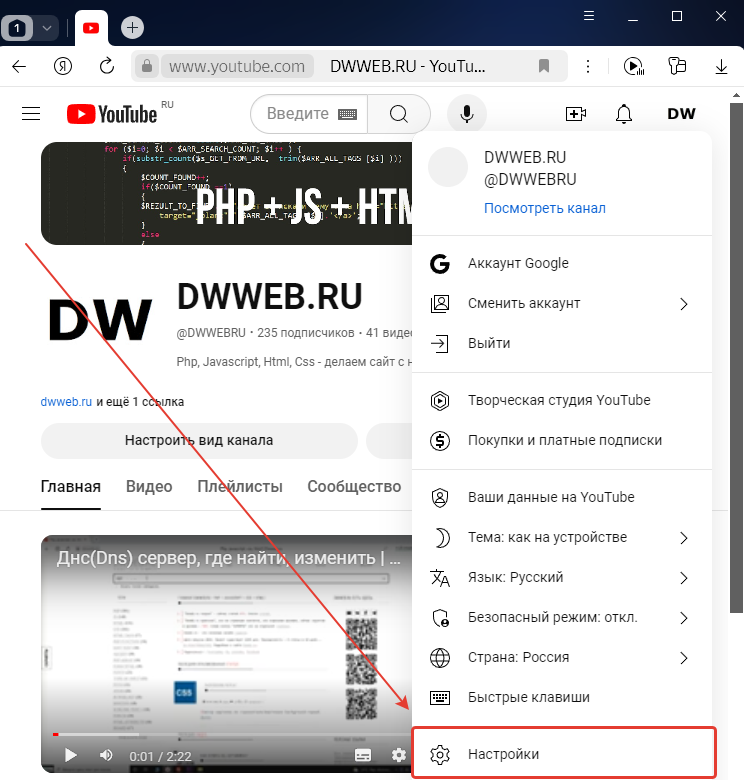This screenshot has width=744, height=780.
Task: Bookmark this page
Action: 544,66
